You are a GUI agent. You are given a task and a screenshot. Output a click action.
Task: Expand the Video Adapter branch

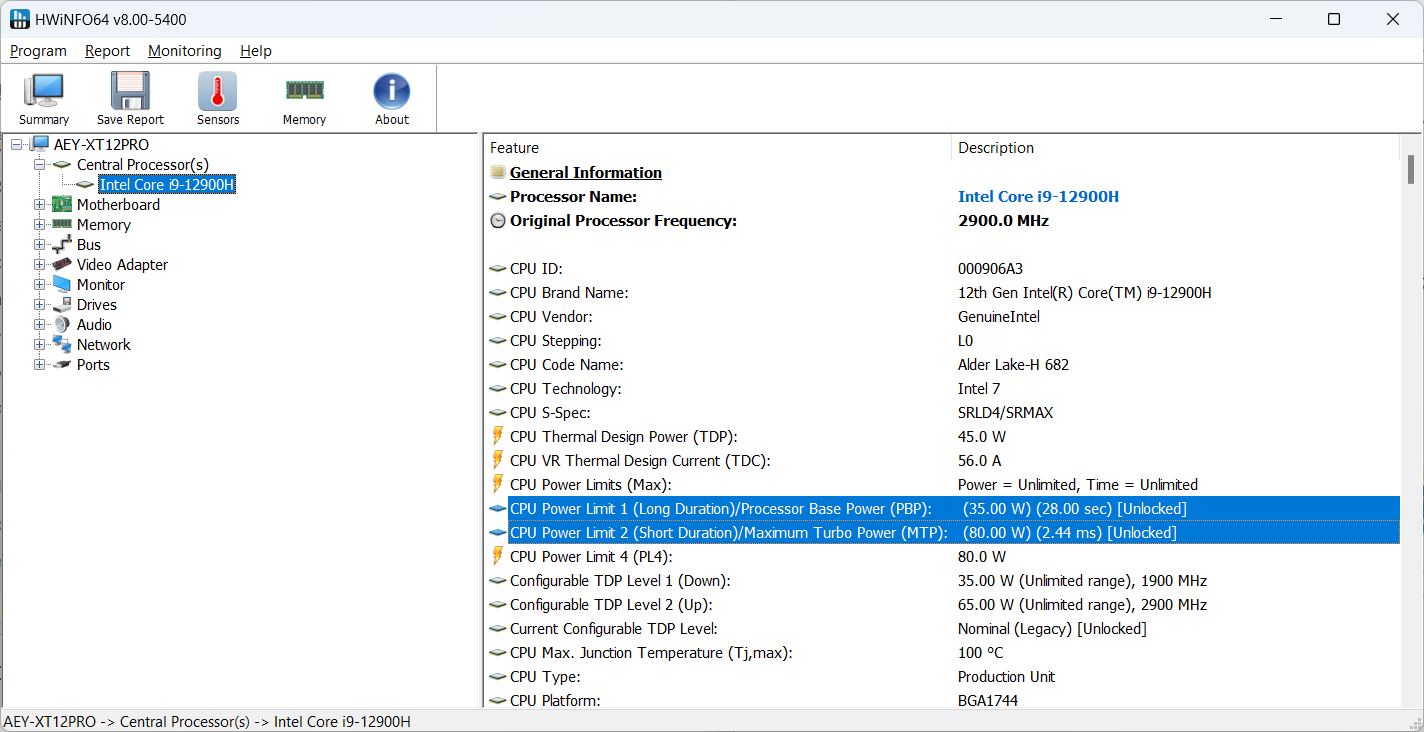coord(39,265)
